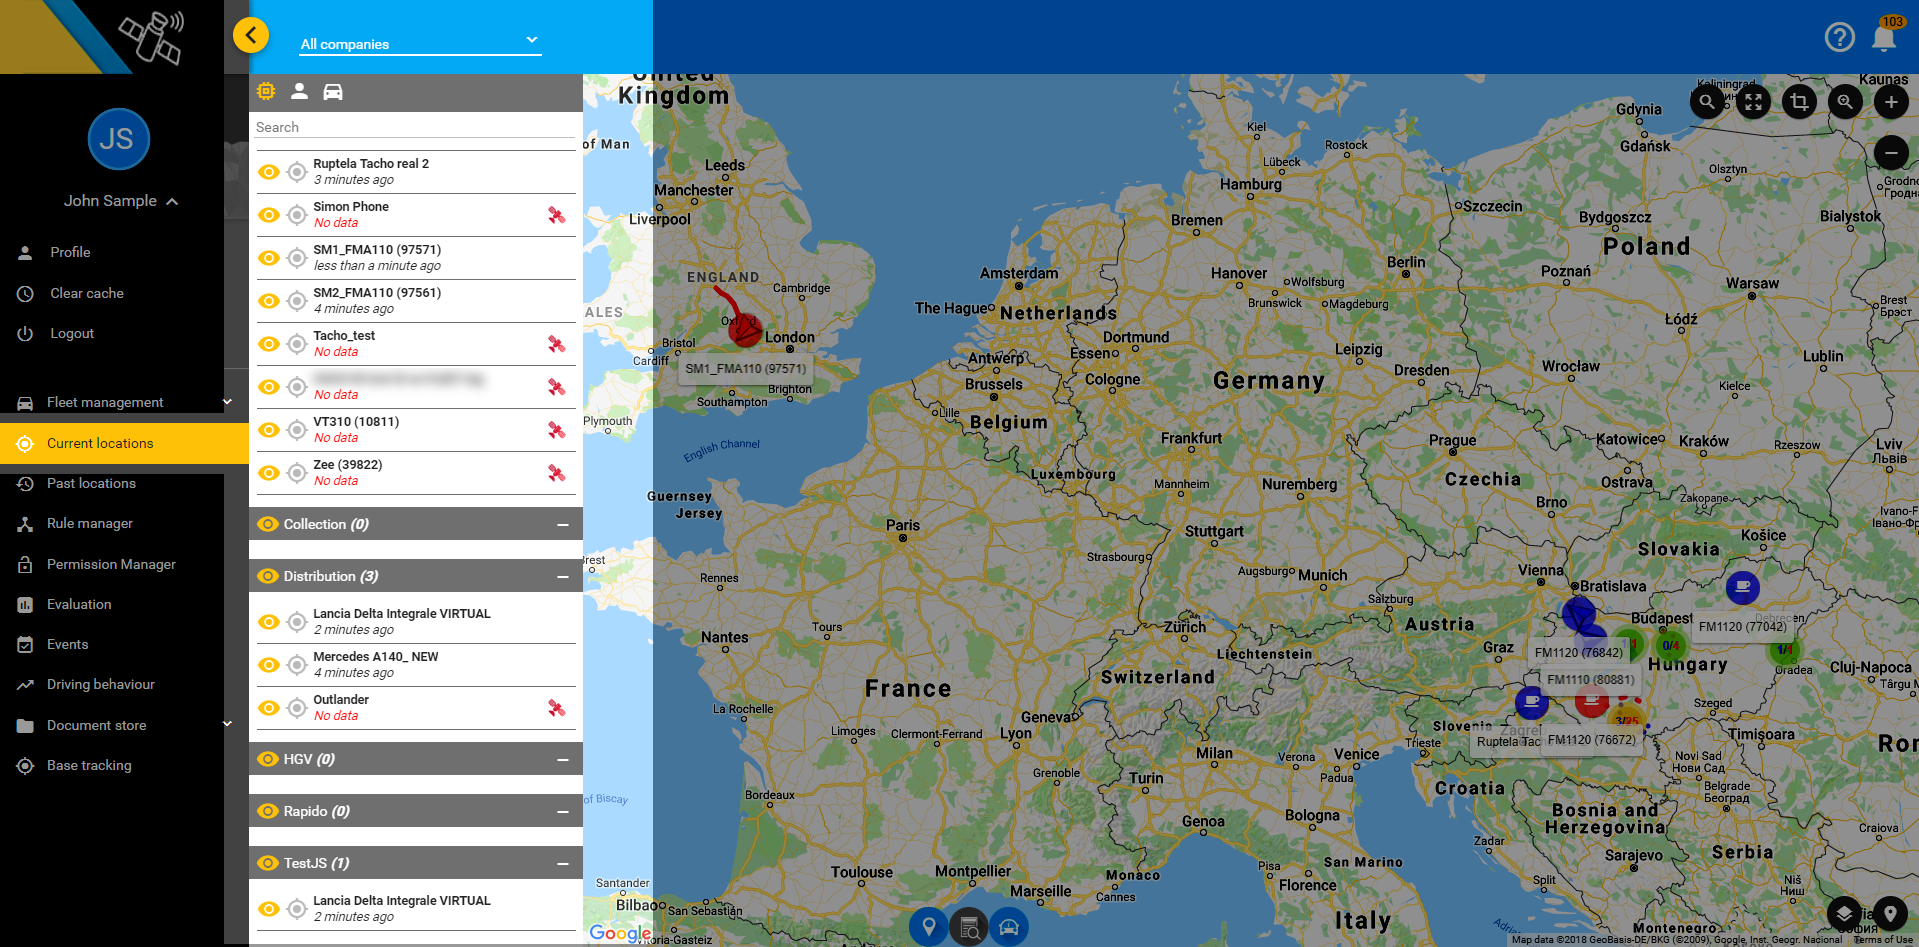Open Past locations menu item
This screenshot has height=947, width=1919.
91,483
